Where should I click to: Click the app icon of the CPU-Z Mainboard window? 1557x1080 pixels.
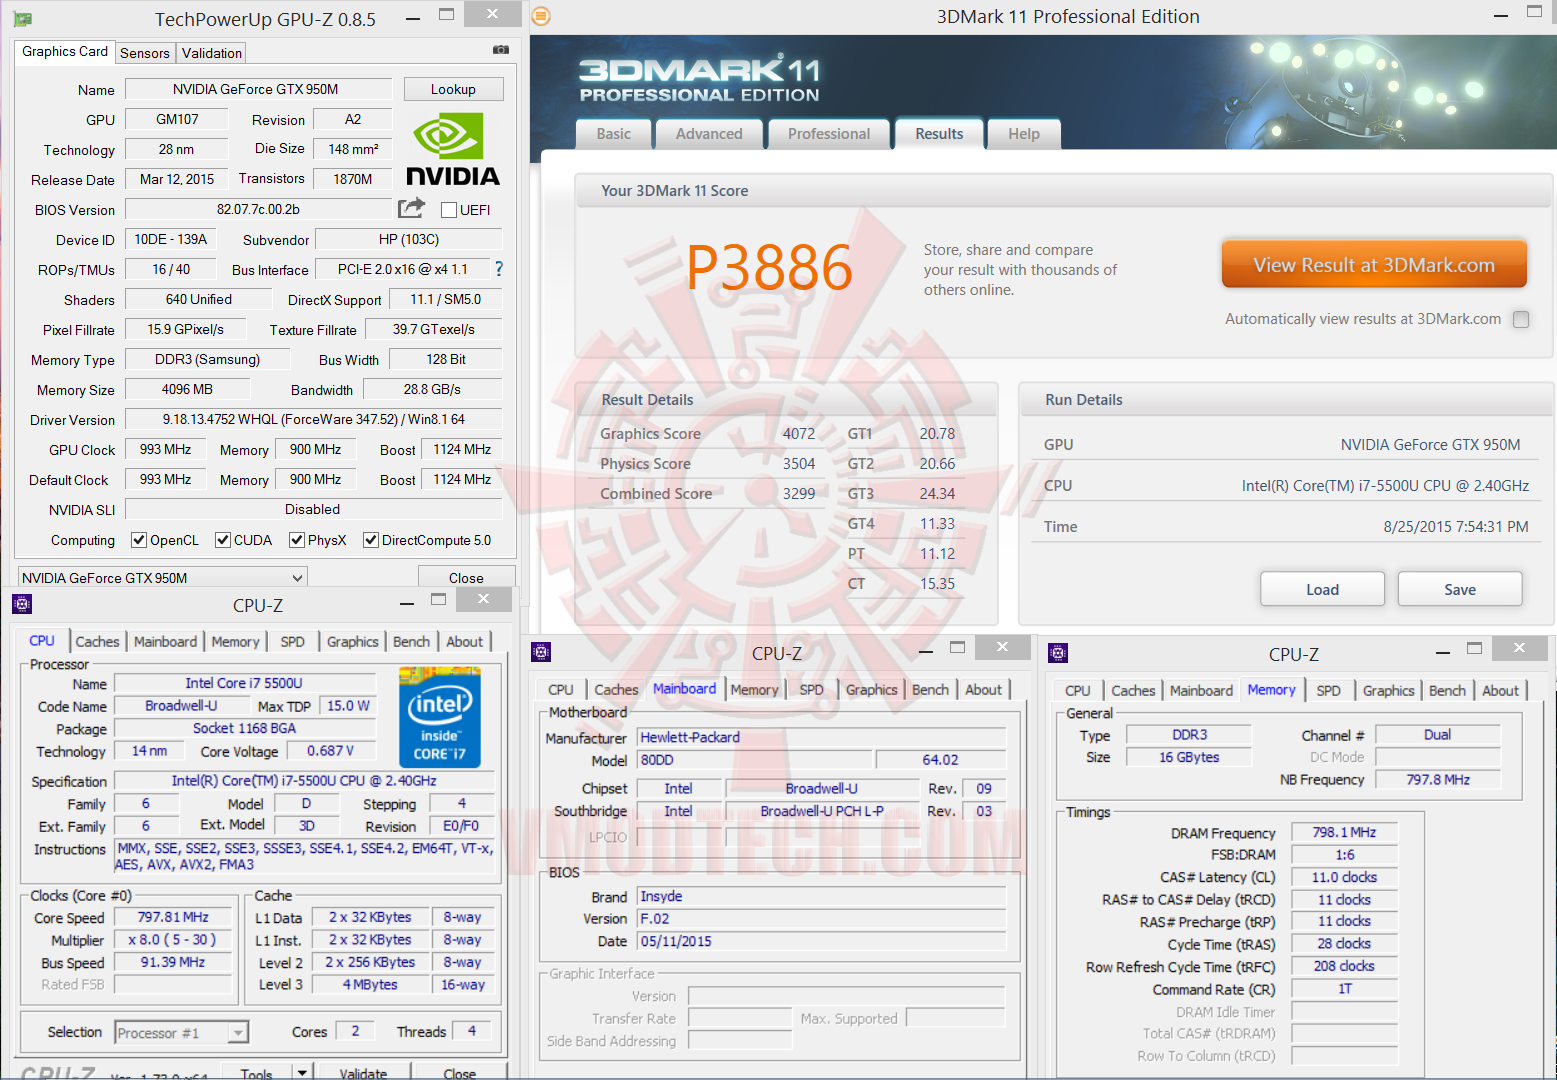click(x=541, y=652)
